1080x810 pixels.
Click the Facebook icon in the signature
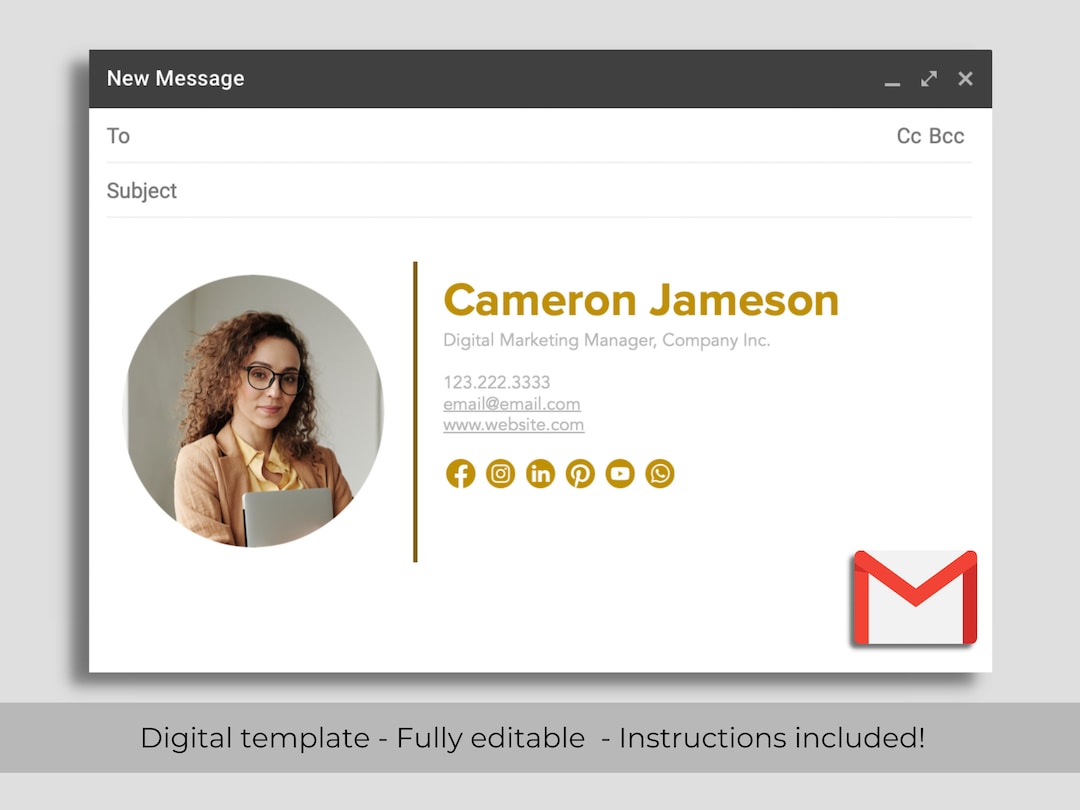pyautogui.click(x=460, y=474)
